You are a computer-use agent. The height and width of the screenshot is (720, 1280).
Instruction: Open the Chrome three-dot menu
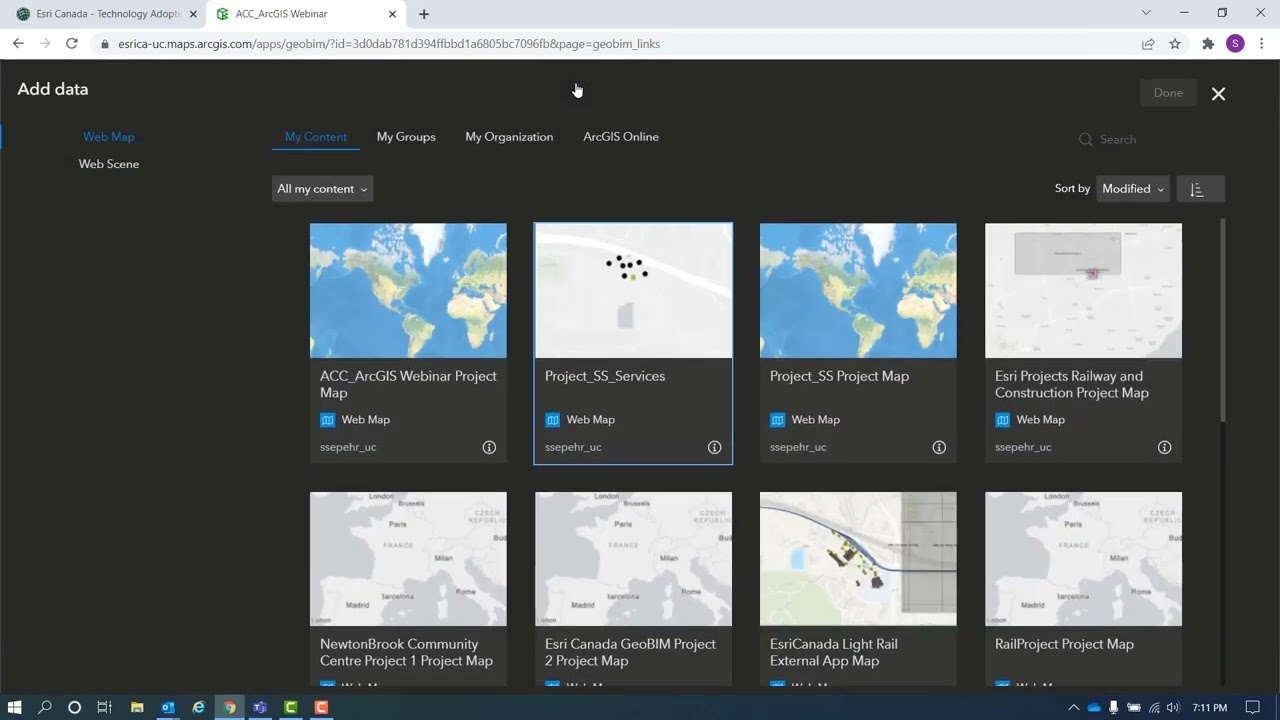click(1262, 44)
